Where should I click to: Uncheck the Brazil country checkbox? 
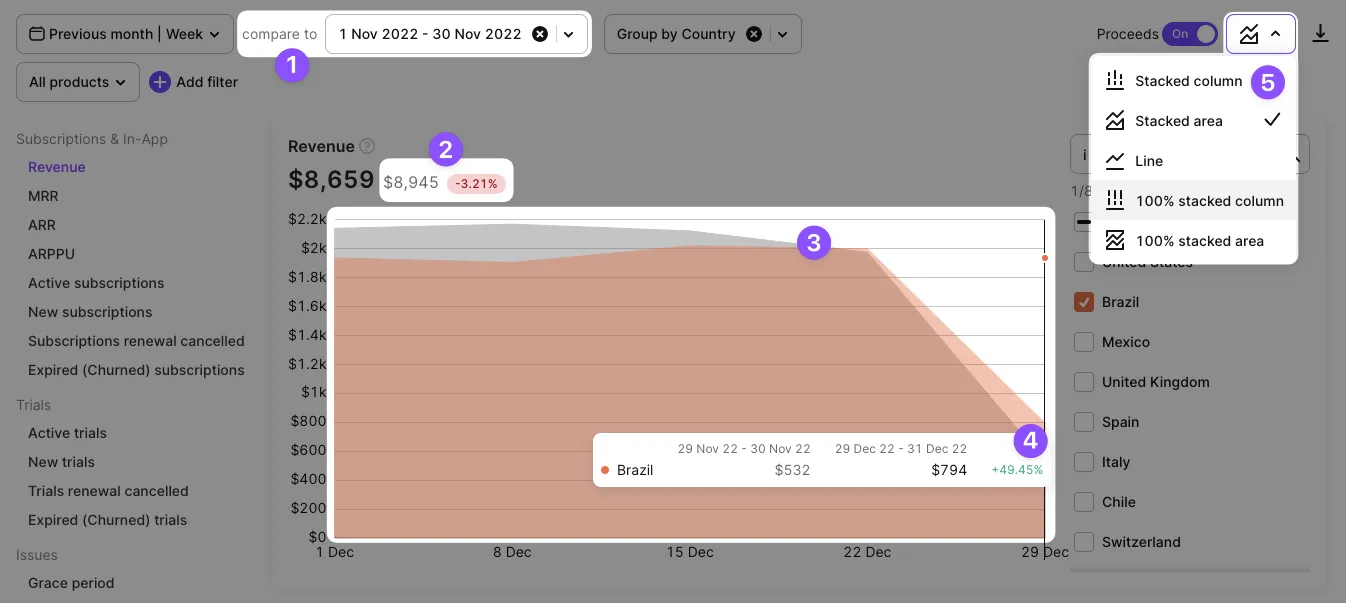click(1083, 302)
